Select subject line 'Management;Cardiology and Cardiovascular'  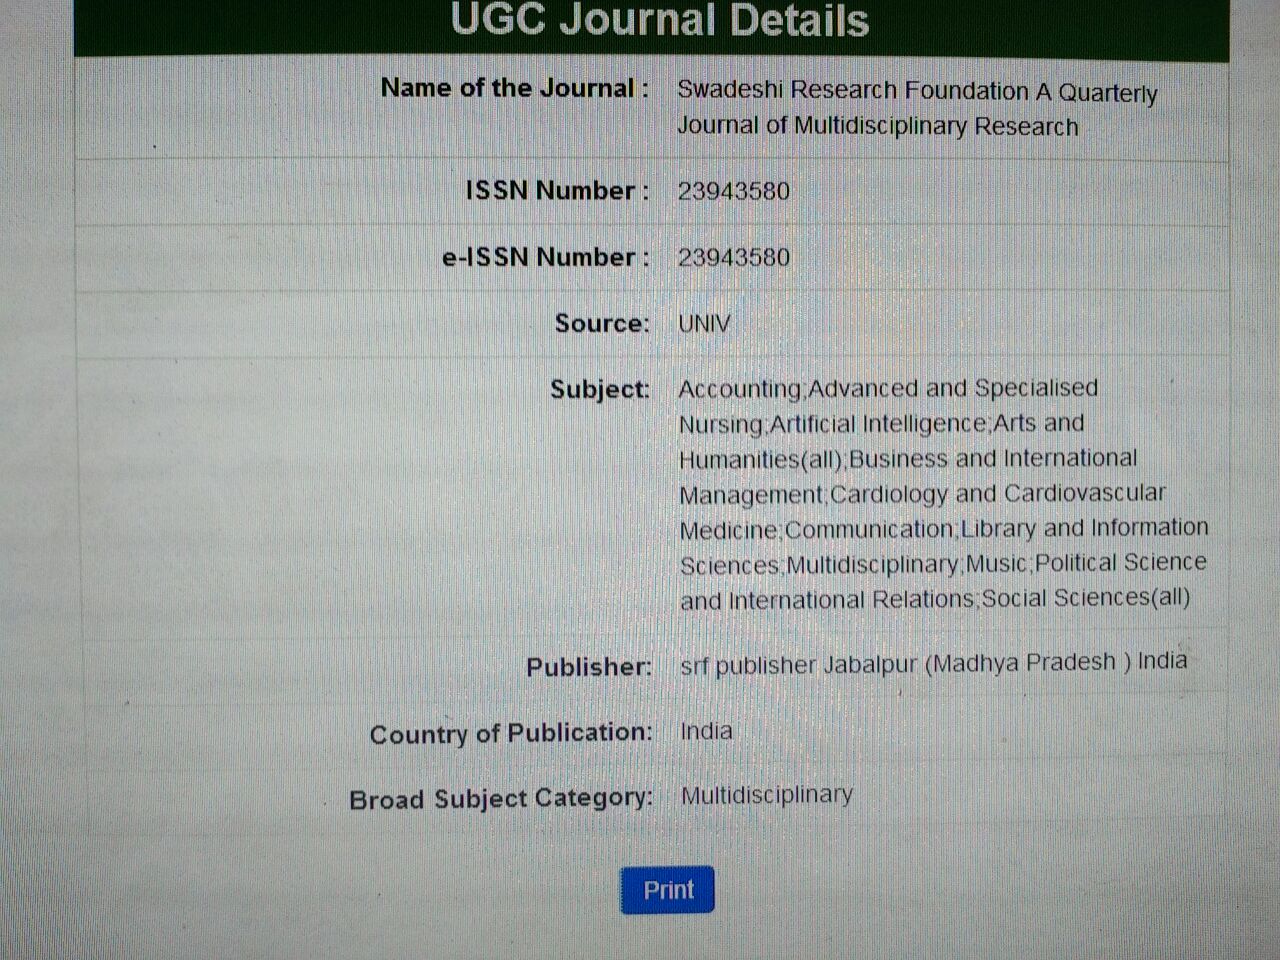(922, 493)
